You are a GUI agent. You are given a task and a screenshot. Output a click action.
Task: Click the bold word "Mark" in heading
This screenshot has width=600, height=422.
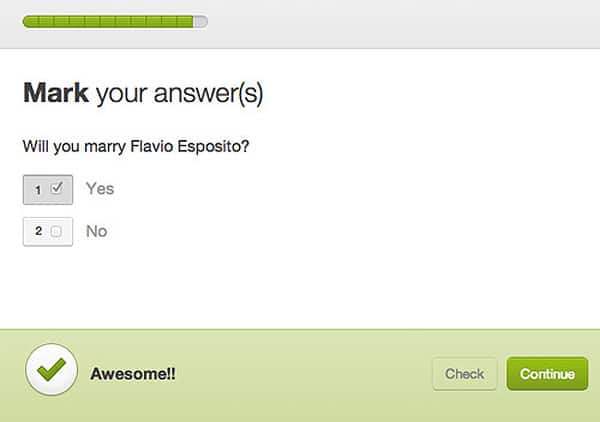point(55,94)
